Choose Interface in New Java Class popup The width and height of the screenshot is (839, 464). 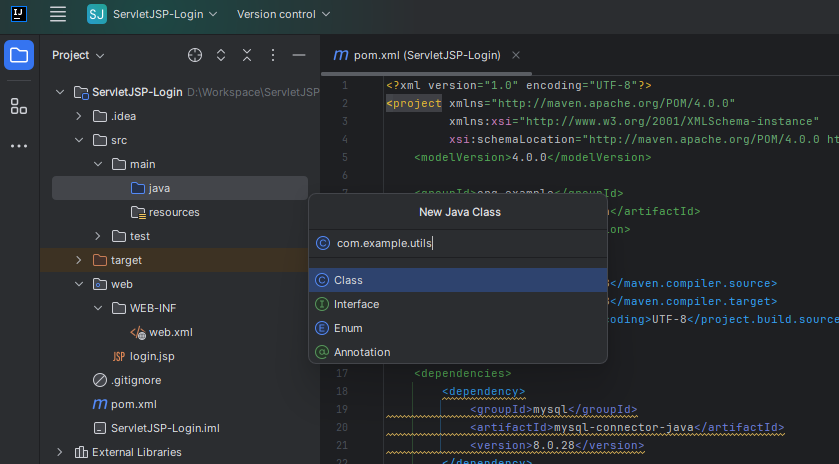(458, 304)
